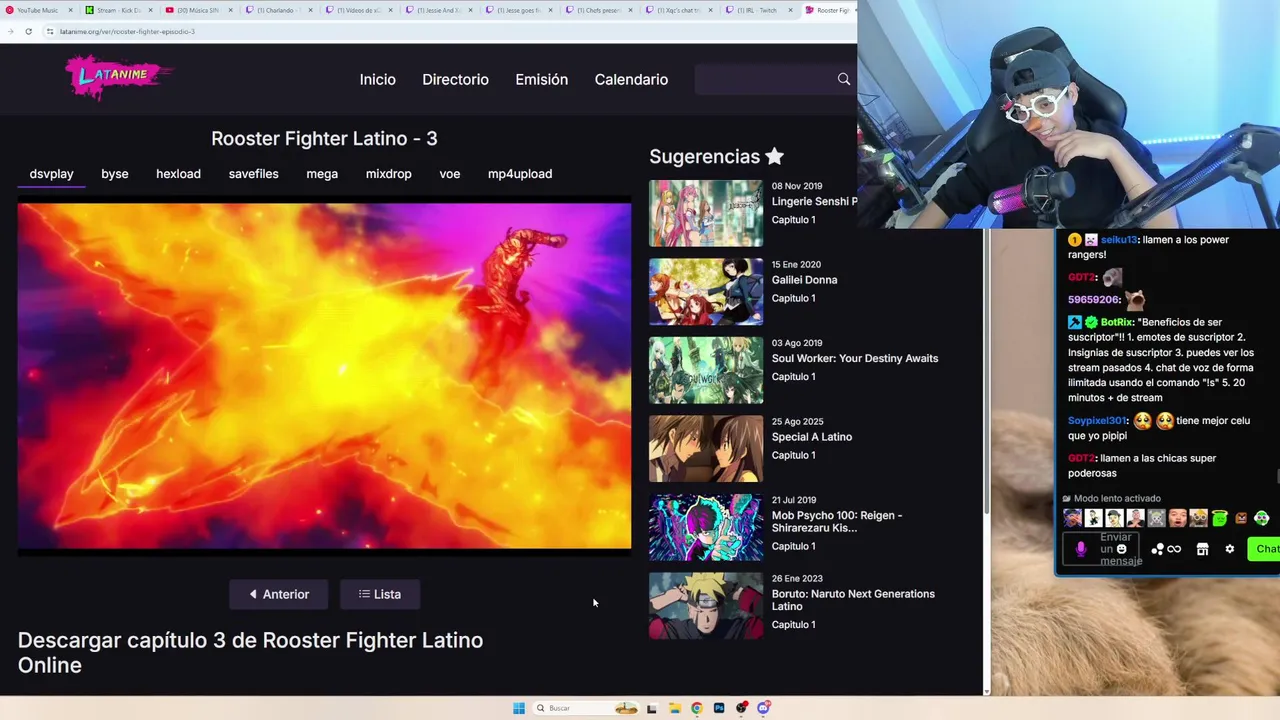Click the browser address bar URL

tap(127, 31)
